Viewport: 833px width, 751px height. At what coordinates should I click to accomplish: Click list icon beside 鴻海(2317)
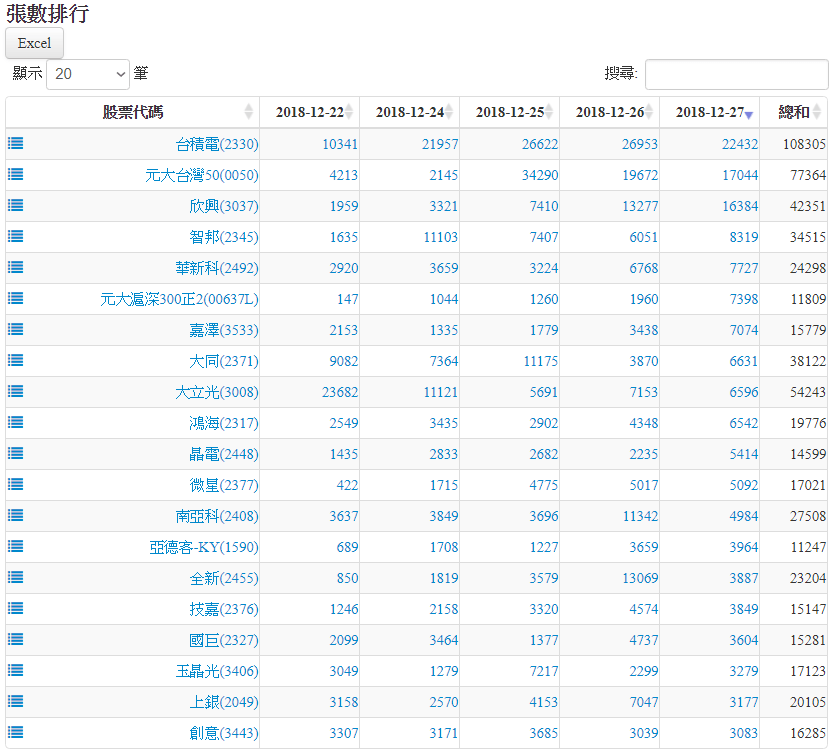(x=16, y=423)
